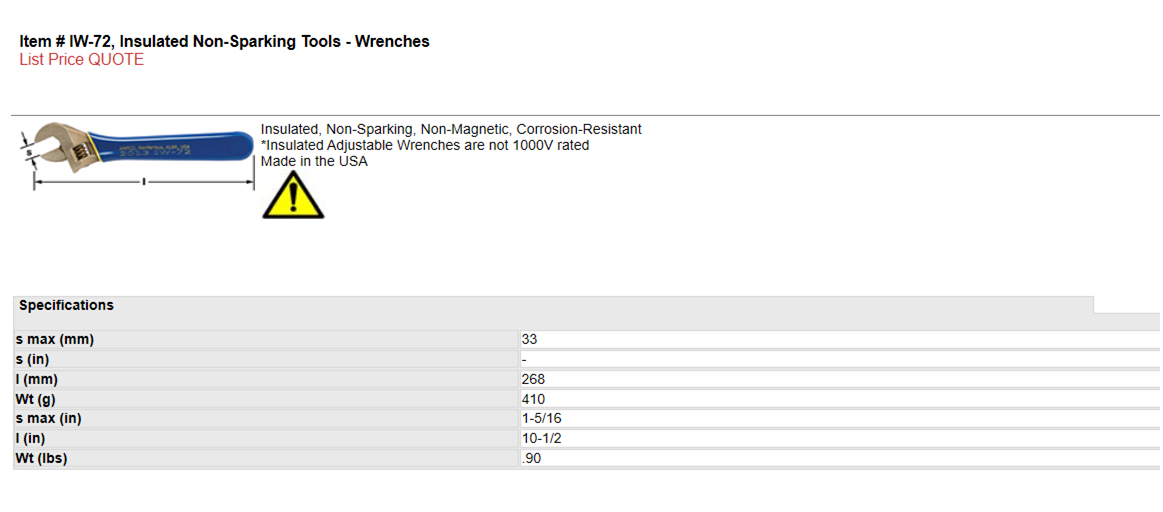Click the List Price QUOTE link
This screenshot has width=1163, height=512.
[x=82, y=60]
